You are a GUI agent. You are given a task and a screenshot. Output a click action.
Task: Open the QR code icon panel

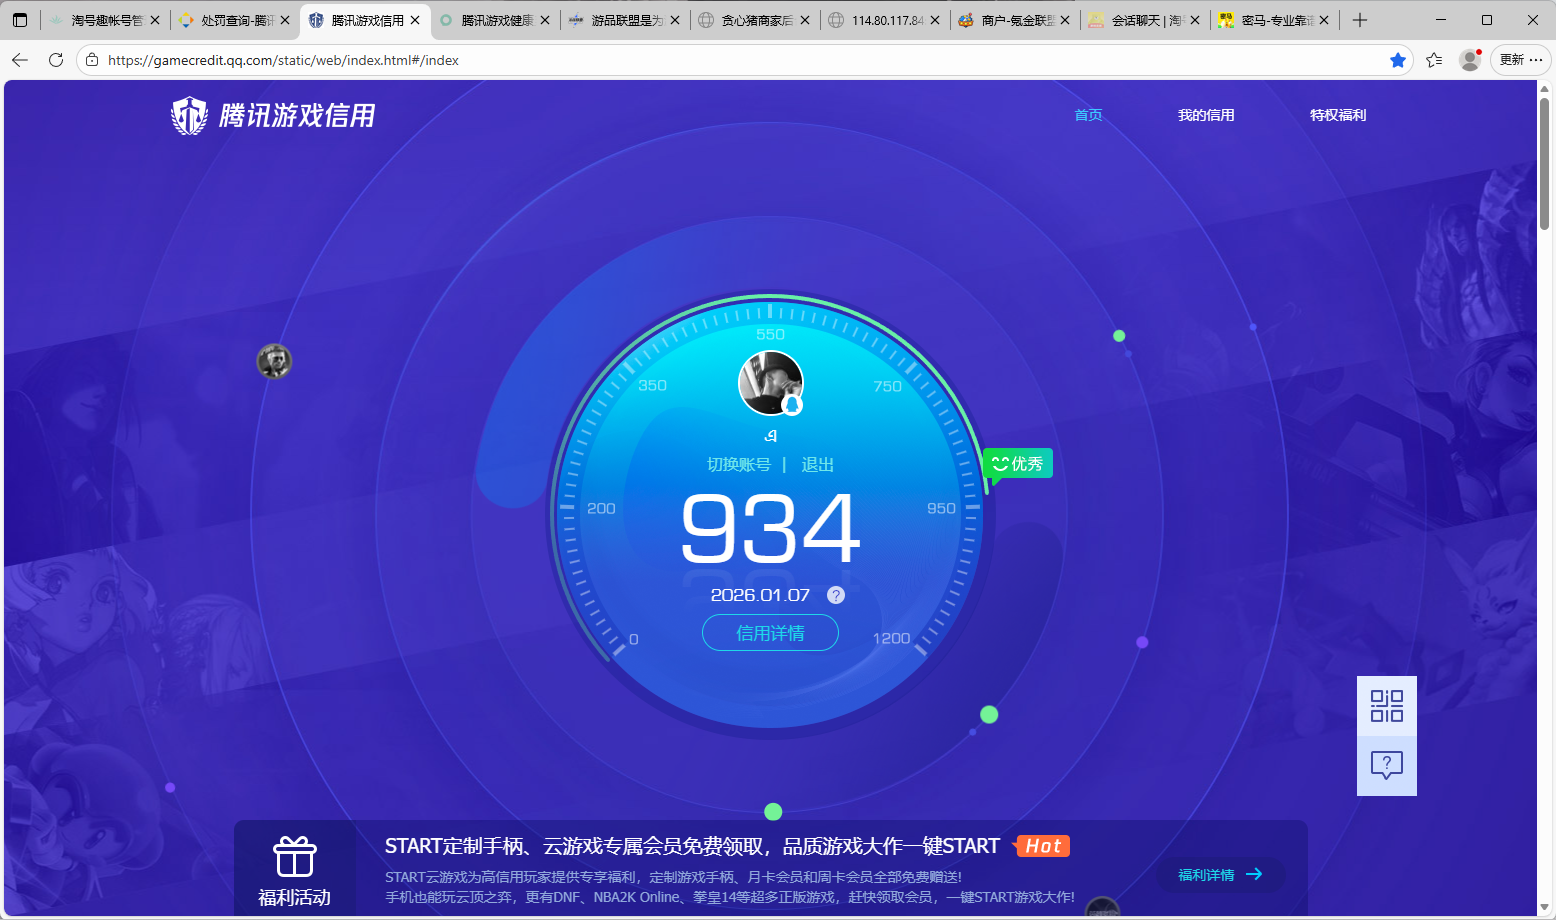click(x=1386, y=706)
